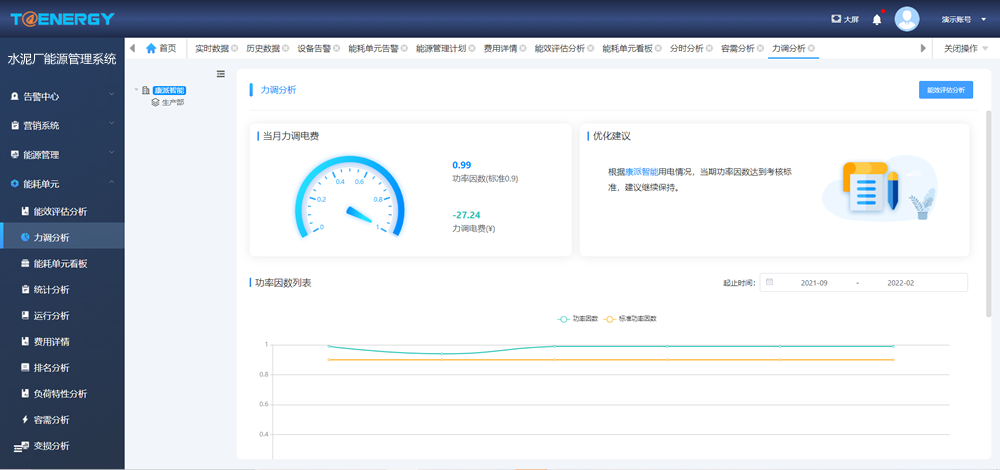Open the 关闭操作 dropdown

[966, 48]
